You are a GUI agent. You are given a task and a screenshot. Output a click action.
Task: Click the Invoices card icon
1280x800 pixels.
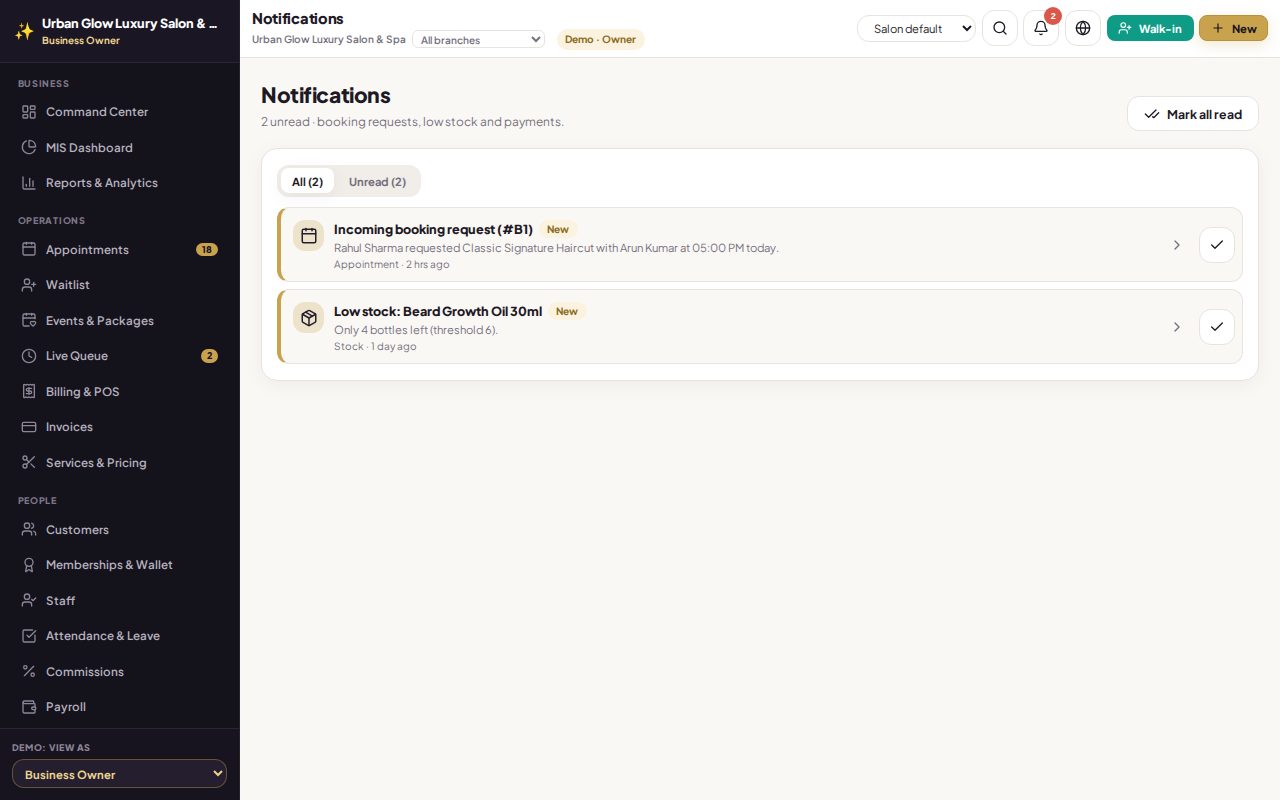click(x=29, y=427)
